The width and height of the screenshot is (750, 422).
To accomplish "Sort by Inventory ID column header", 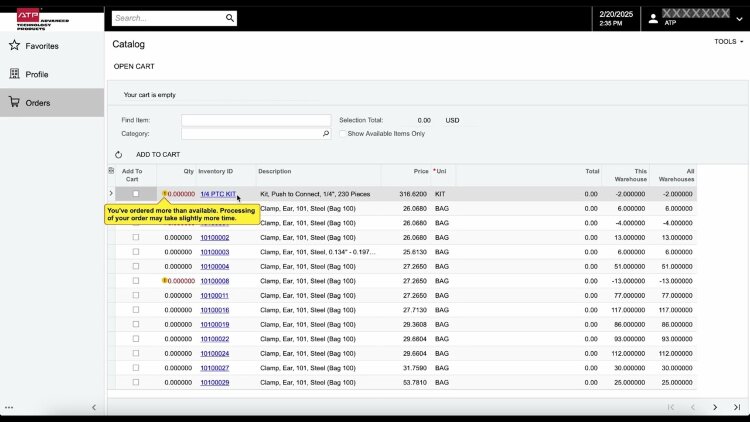I will tap(215, 171).
